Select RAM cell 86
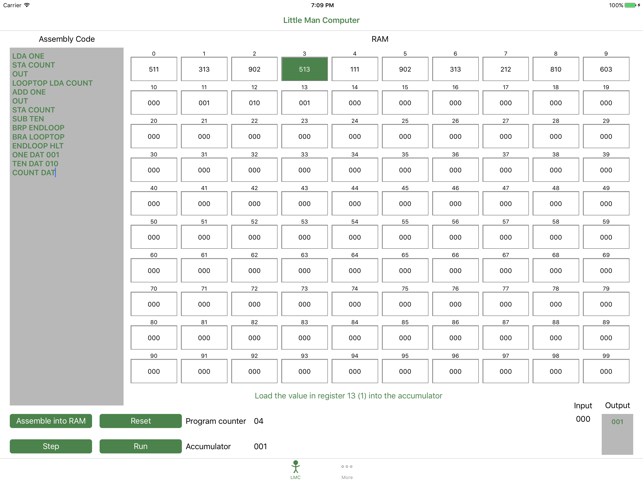The width and height of the screenshot is (643, 482). pos(455,338)
